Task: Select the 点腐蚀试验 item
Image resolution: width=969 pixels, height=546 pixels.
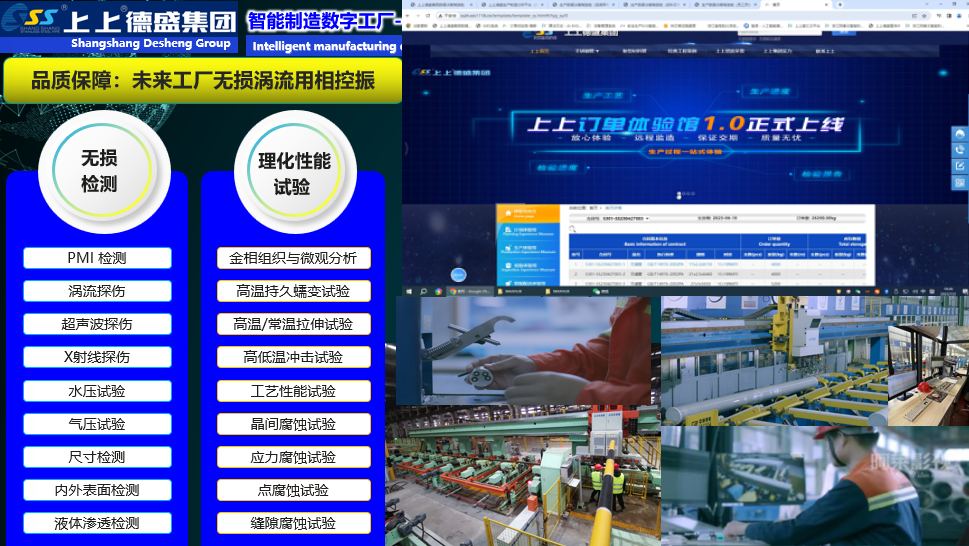Action: click(x=294, y=490)
